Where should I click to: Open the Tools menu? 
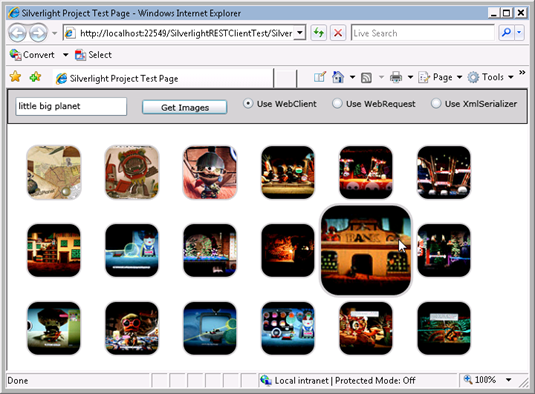click(x=491, y=77)
